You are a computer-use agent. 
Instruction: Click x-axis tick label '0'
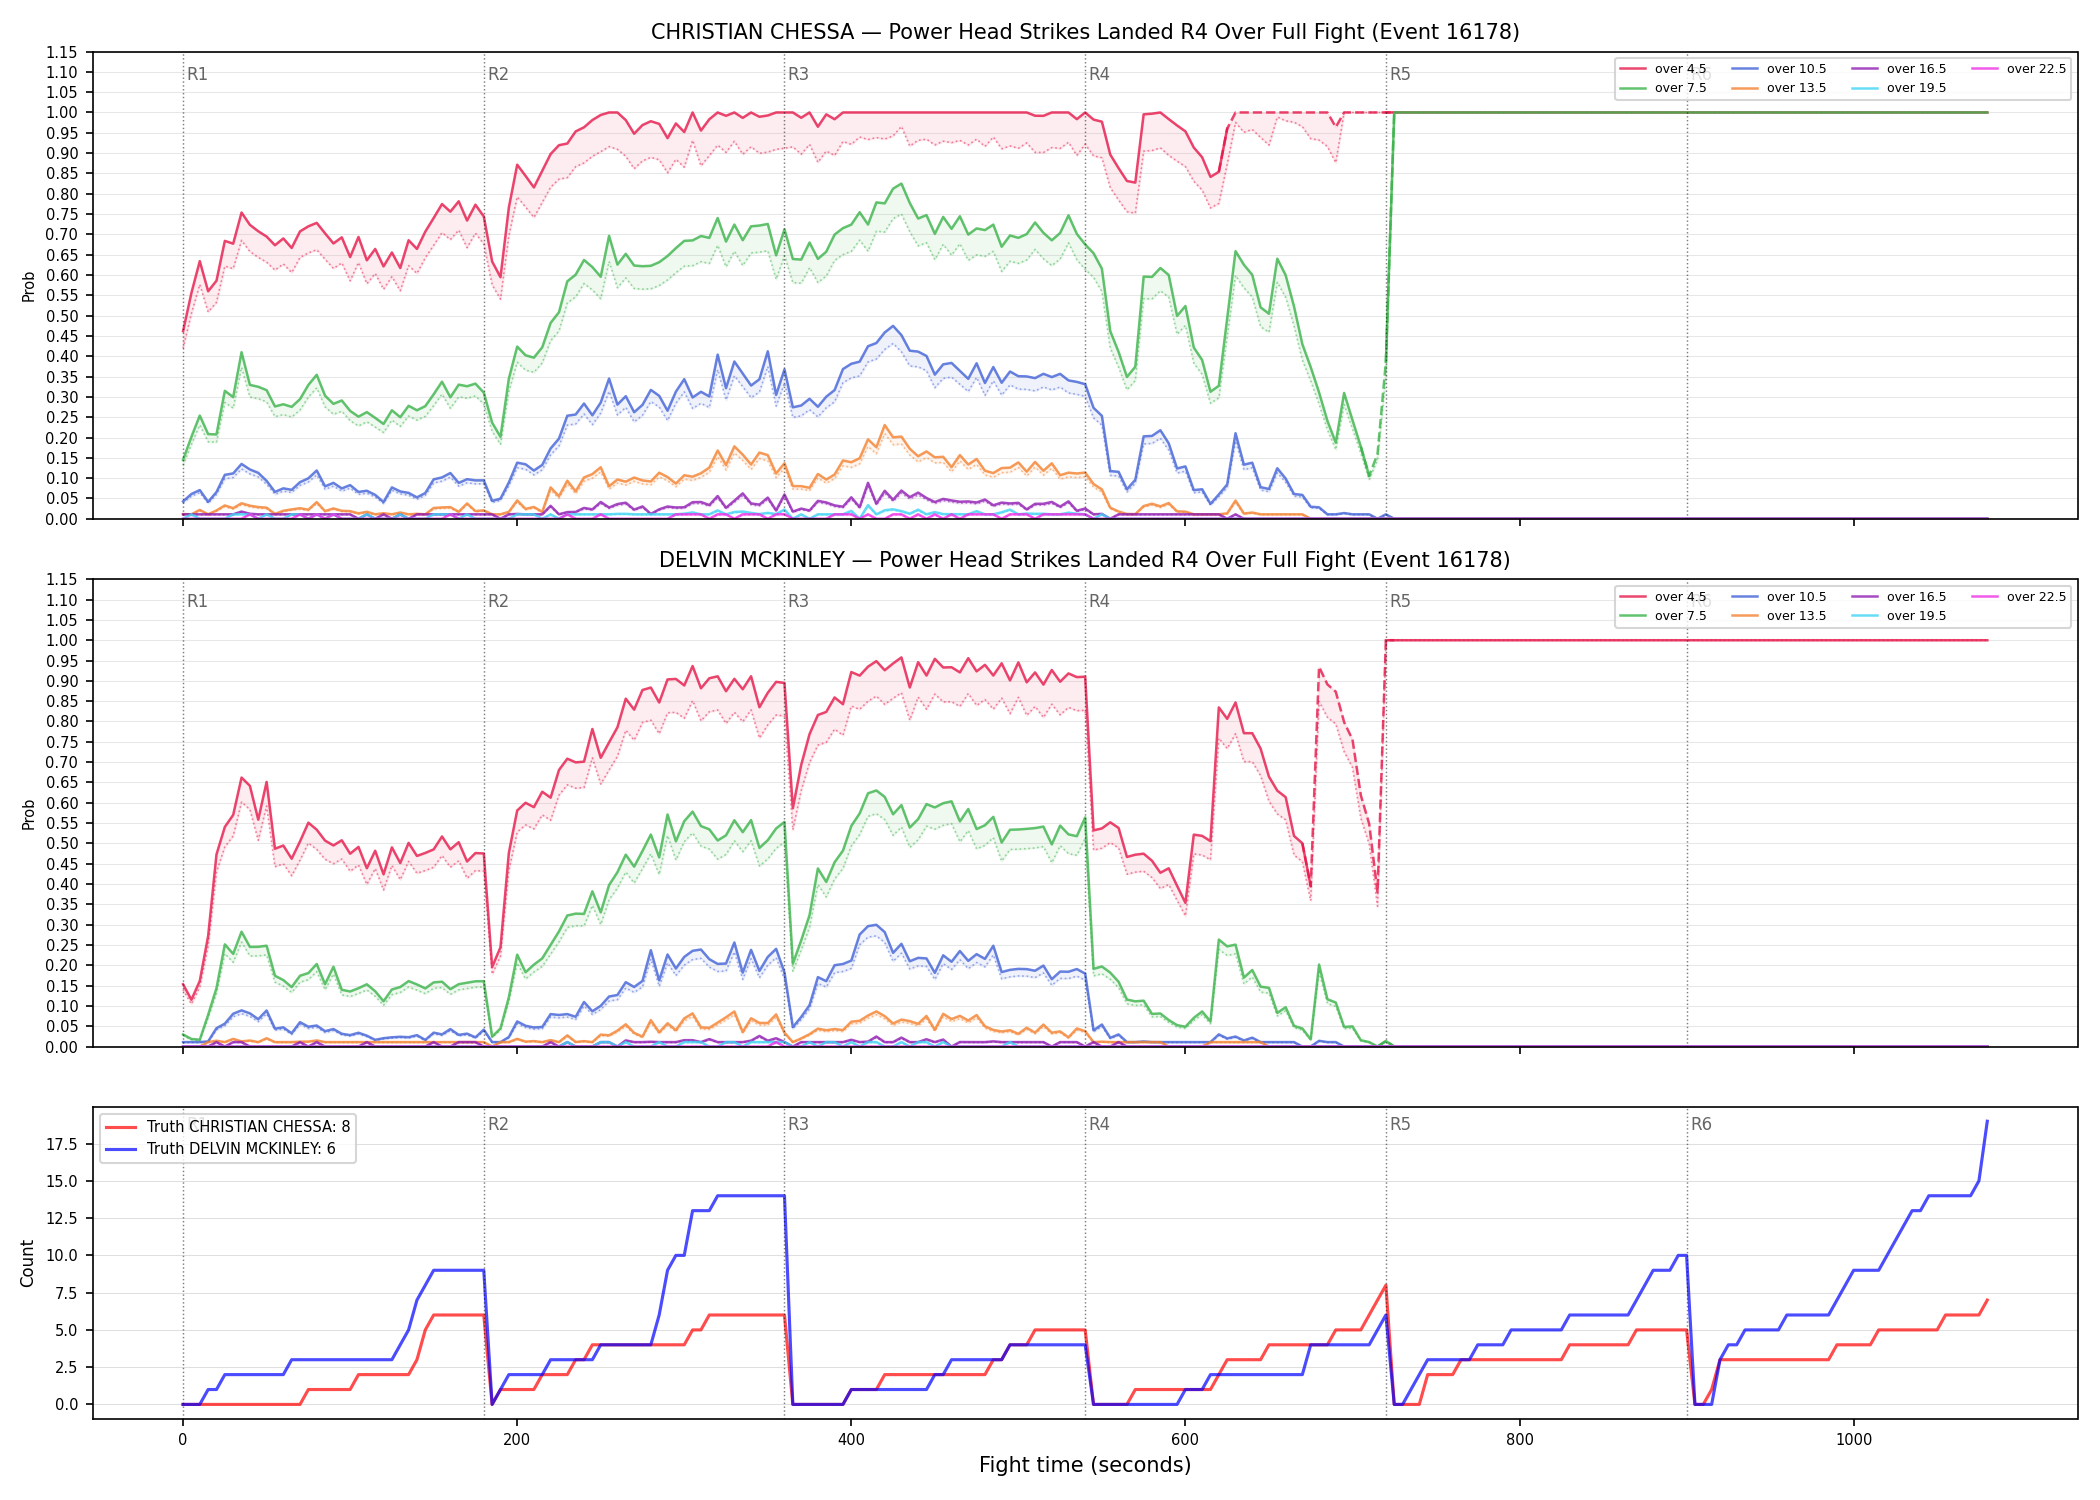click(183, 1440)
